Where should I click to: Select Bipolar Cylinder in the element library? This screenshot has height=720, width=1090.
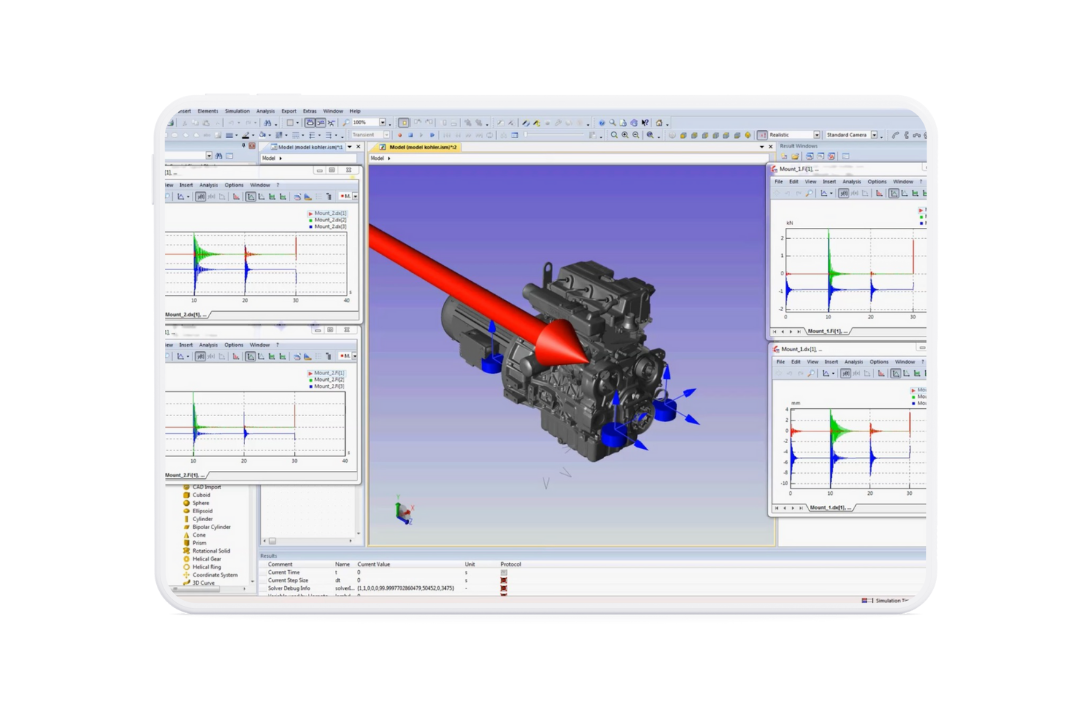206,527
